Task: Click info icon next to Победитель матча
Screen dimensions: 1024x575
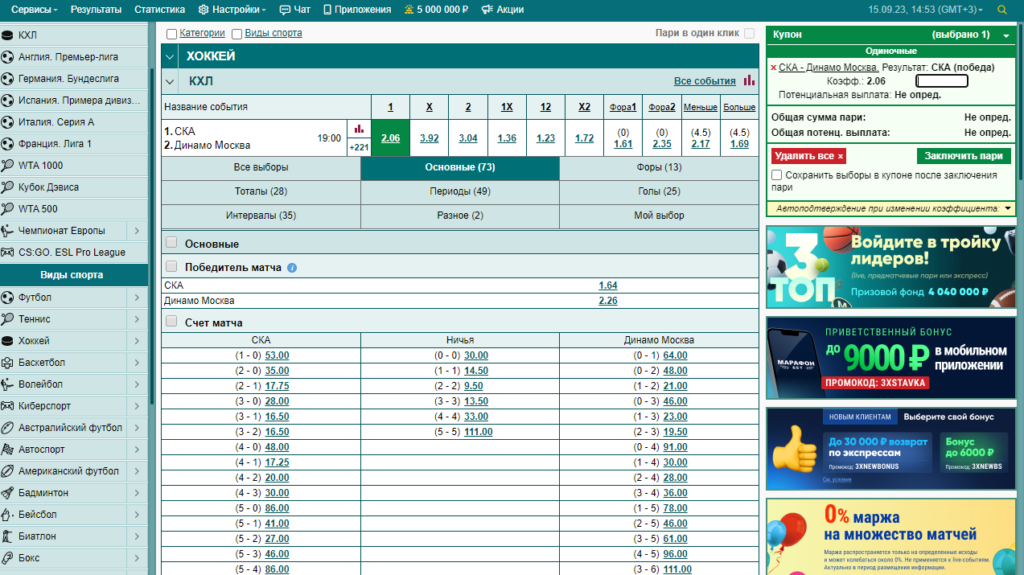Action: (292, 268)
